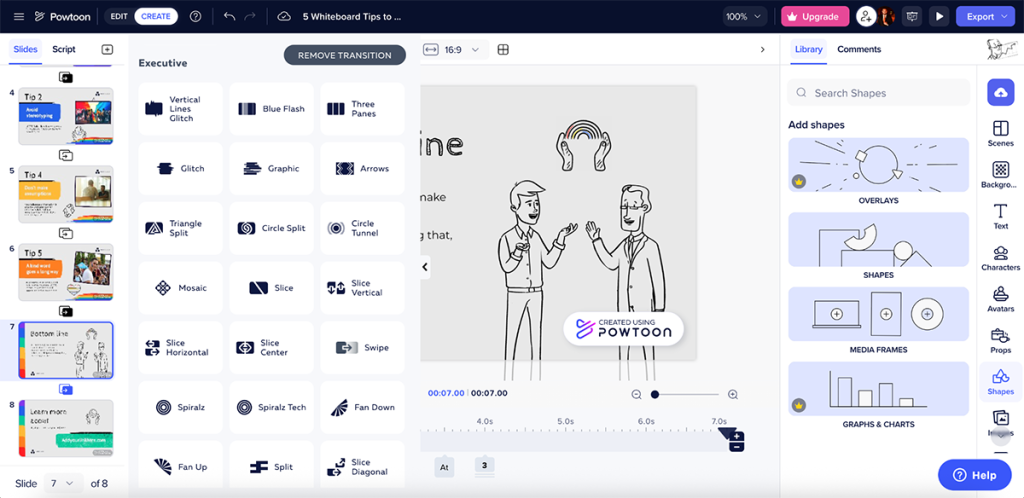Open the Scenes library
Viewport: 1024px width, 498px height.
(x=1000, y=133)
